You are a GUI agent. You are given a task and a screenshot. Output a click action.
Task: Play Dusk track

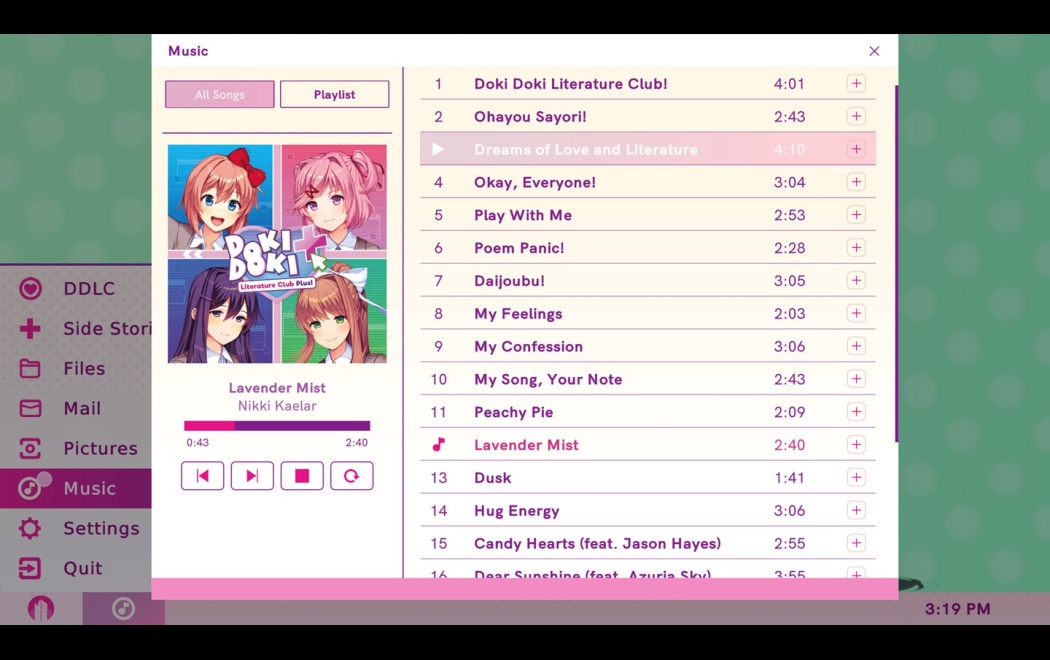(648, 477)
